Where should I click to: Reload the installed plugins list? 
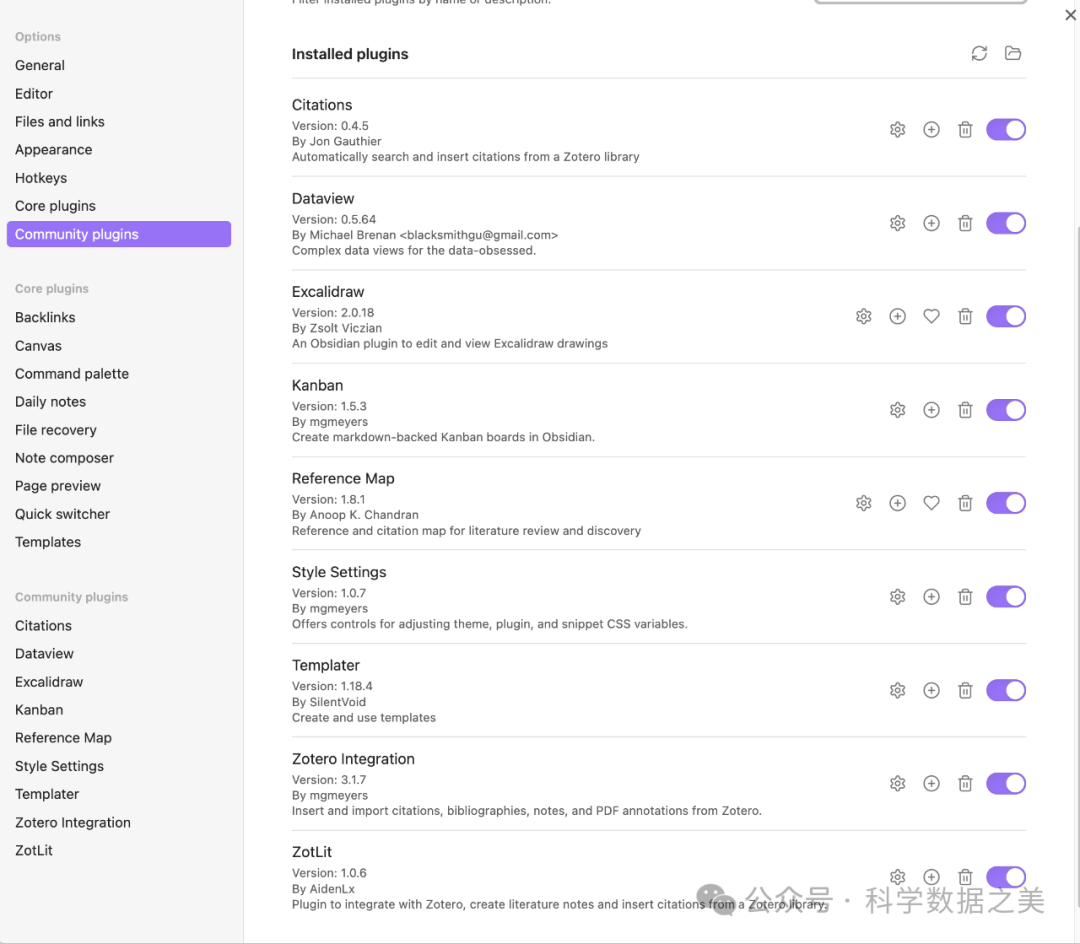coord(979,54)
